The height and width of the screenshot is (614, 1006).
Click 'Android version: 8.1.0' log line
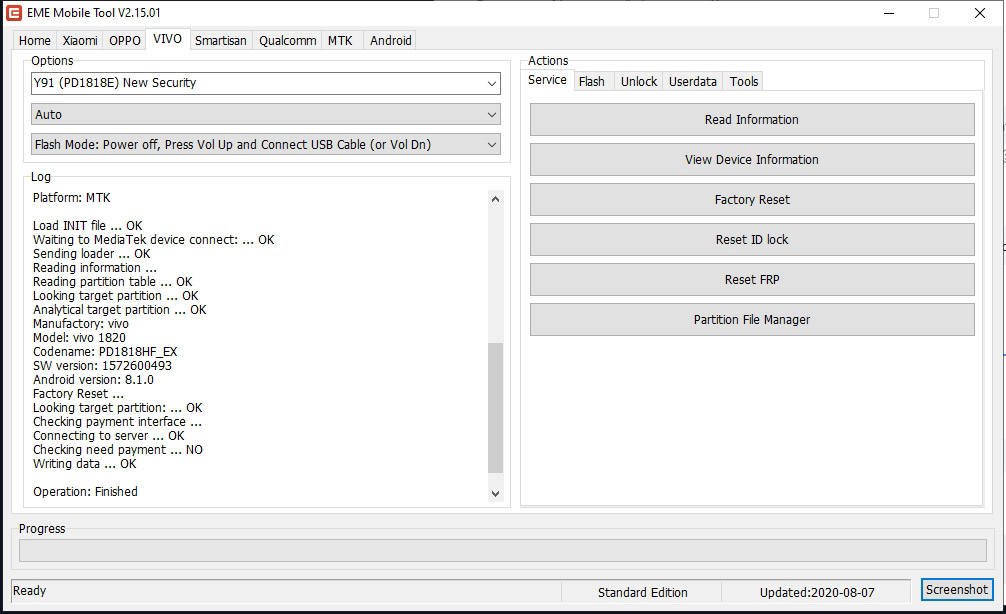tap(94, 380)
